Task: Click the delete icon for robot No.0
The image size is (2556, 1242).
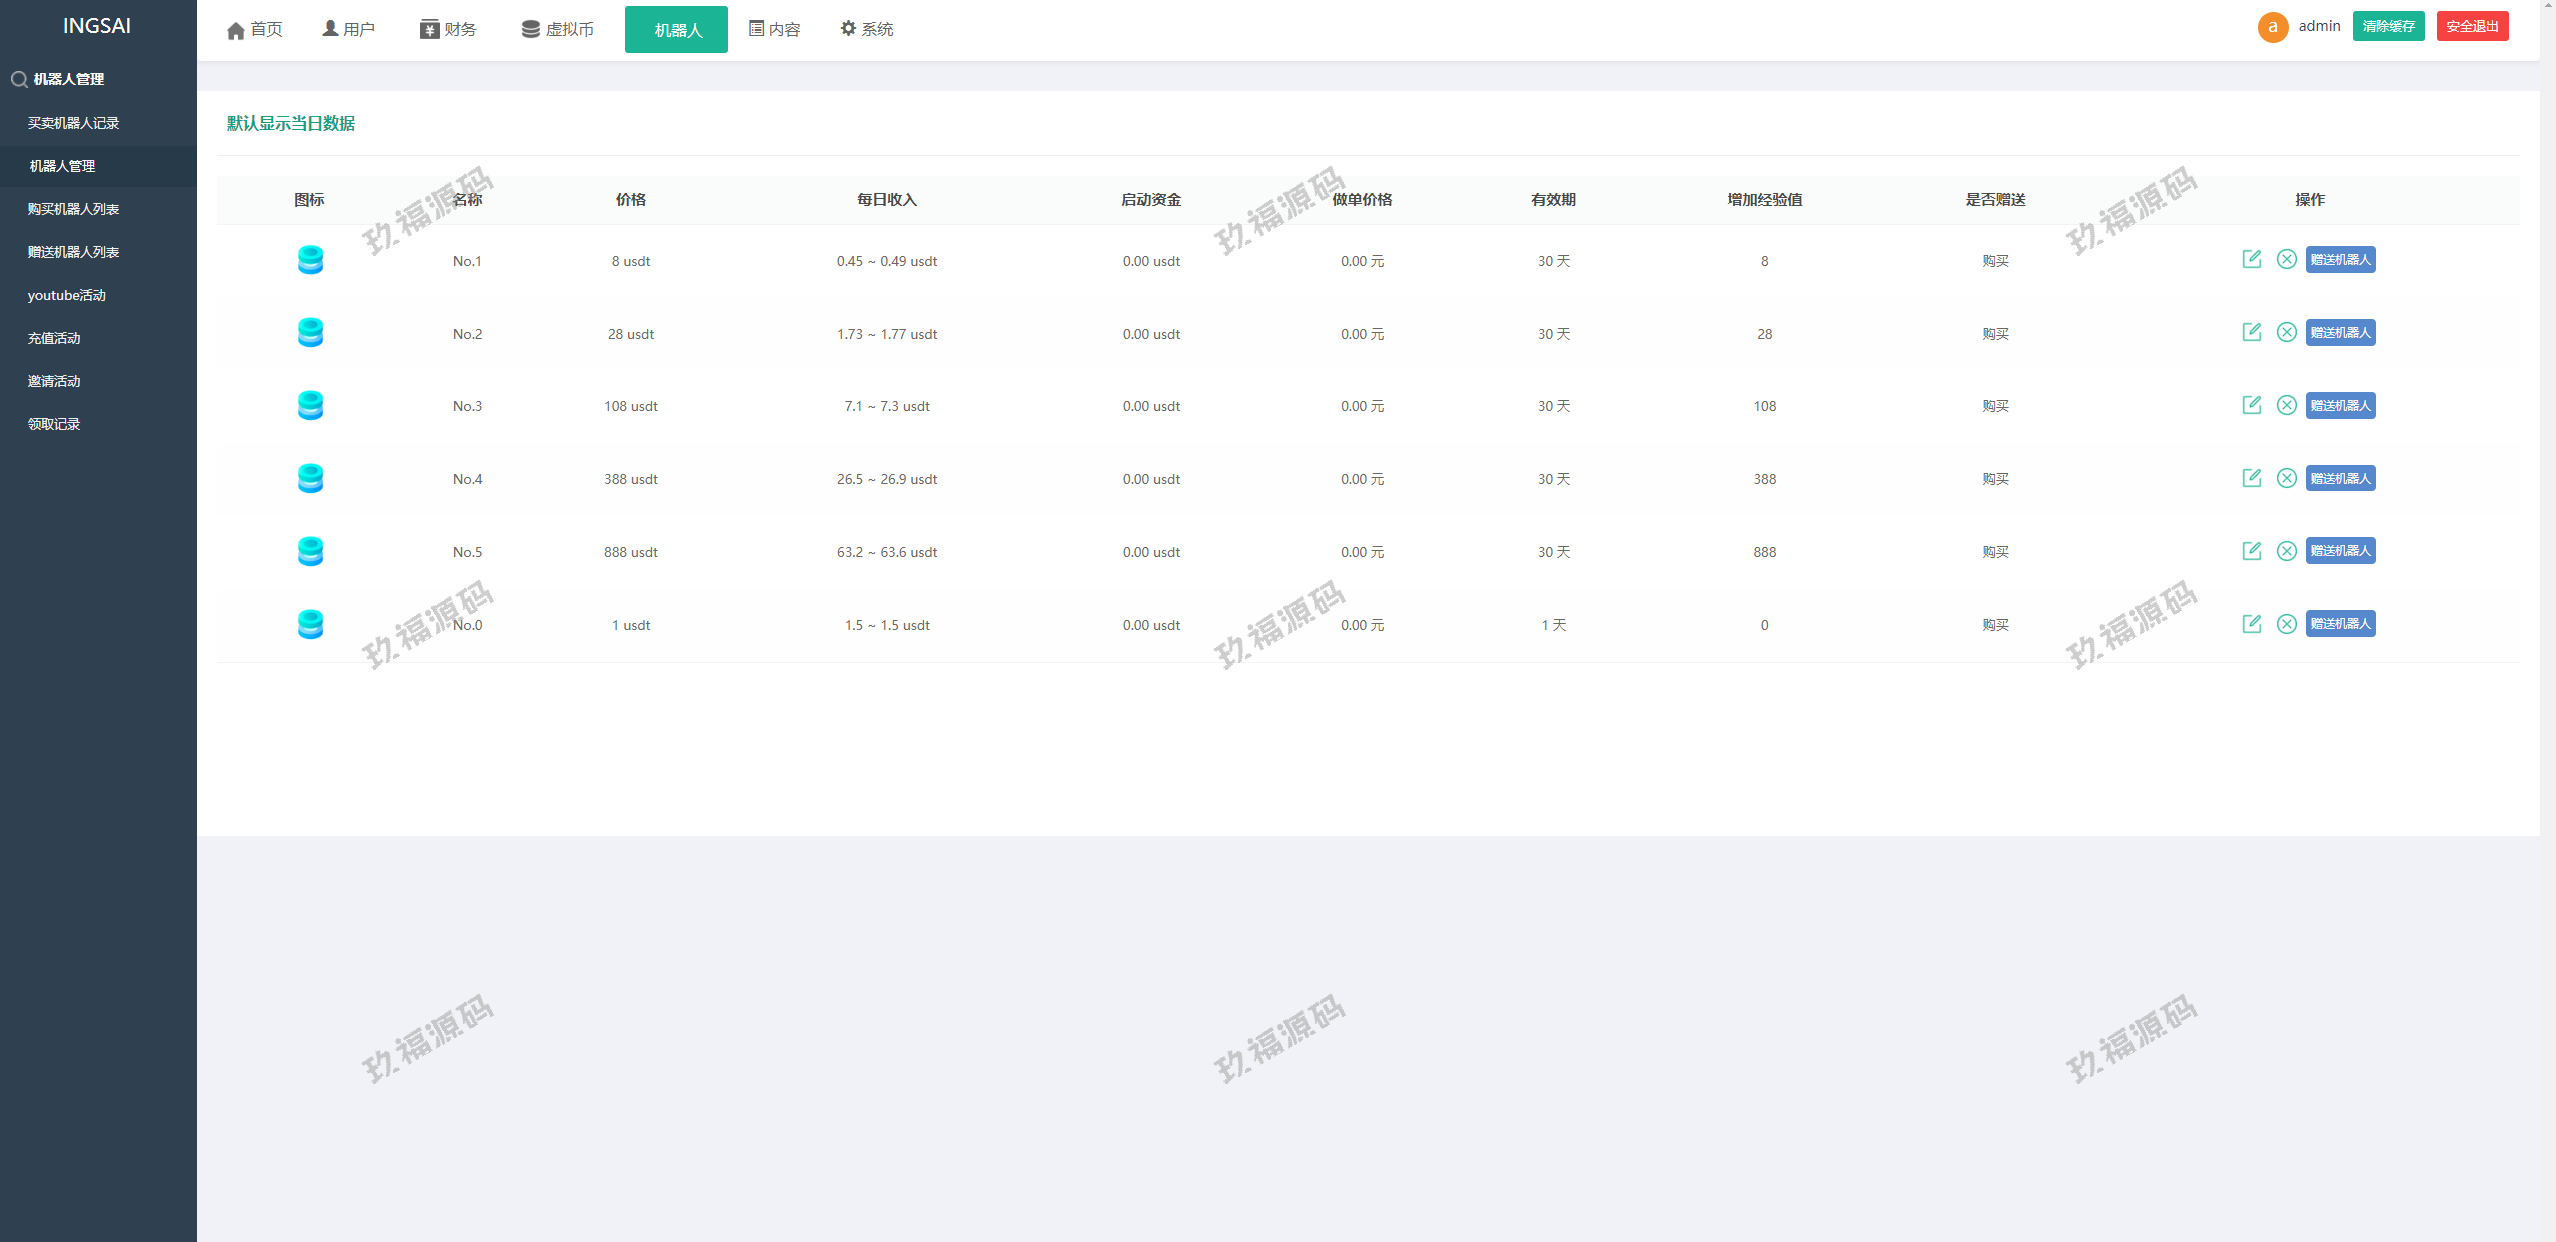Action: [x=2286, y=624]
